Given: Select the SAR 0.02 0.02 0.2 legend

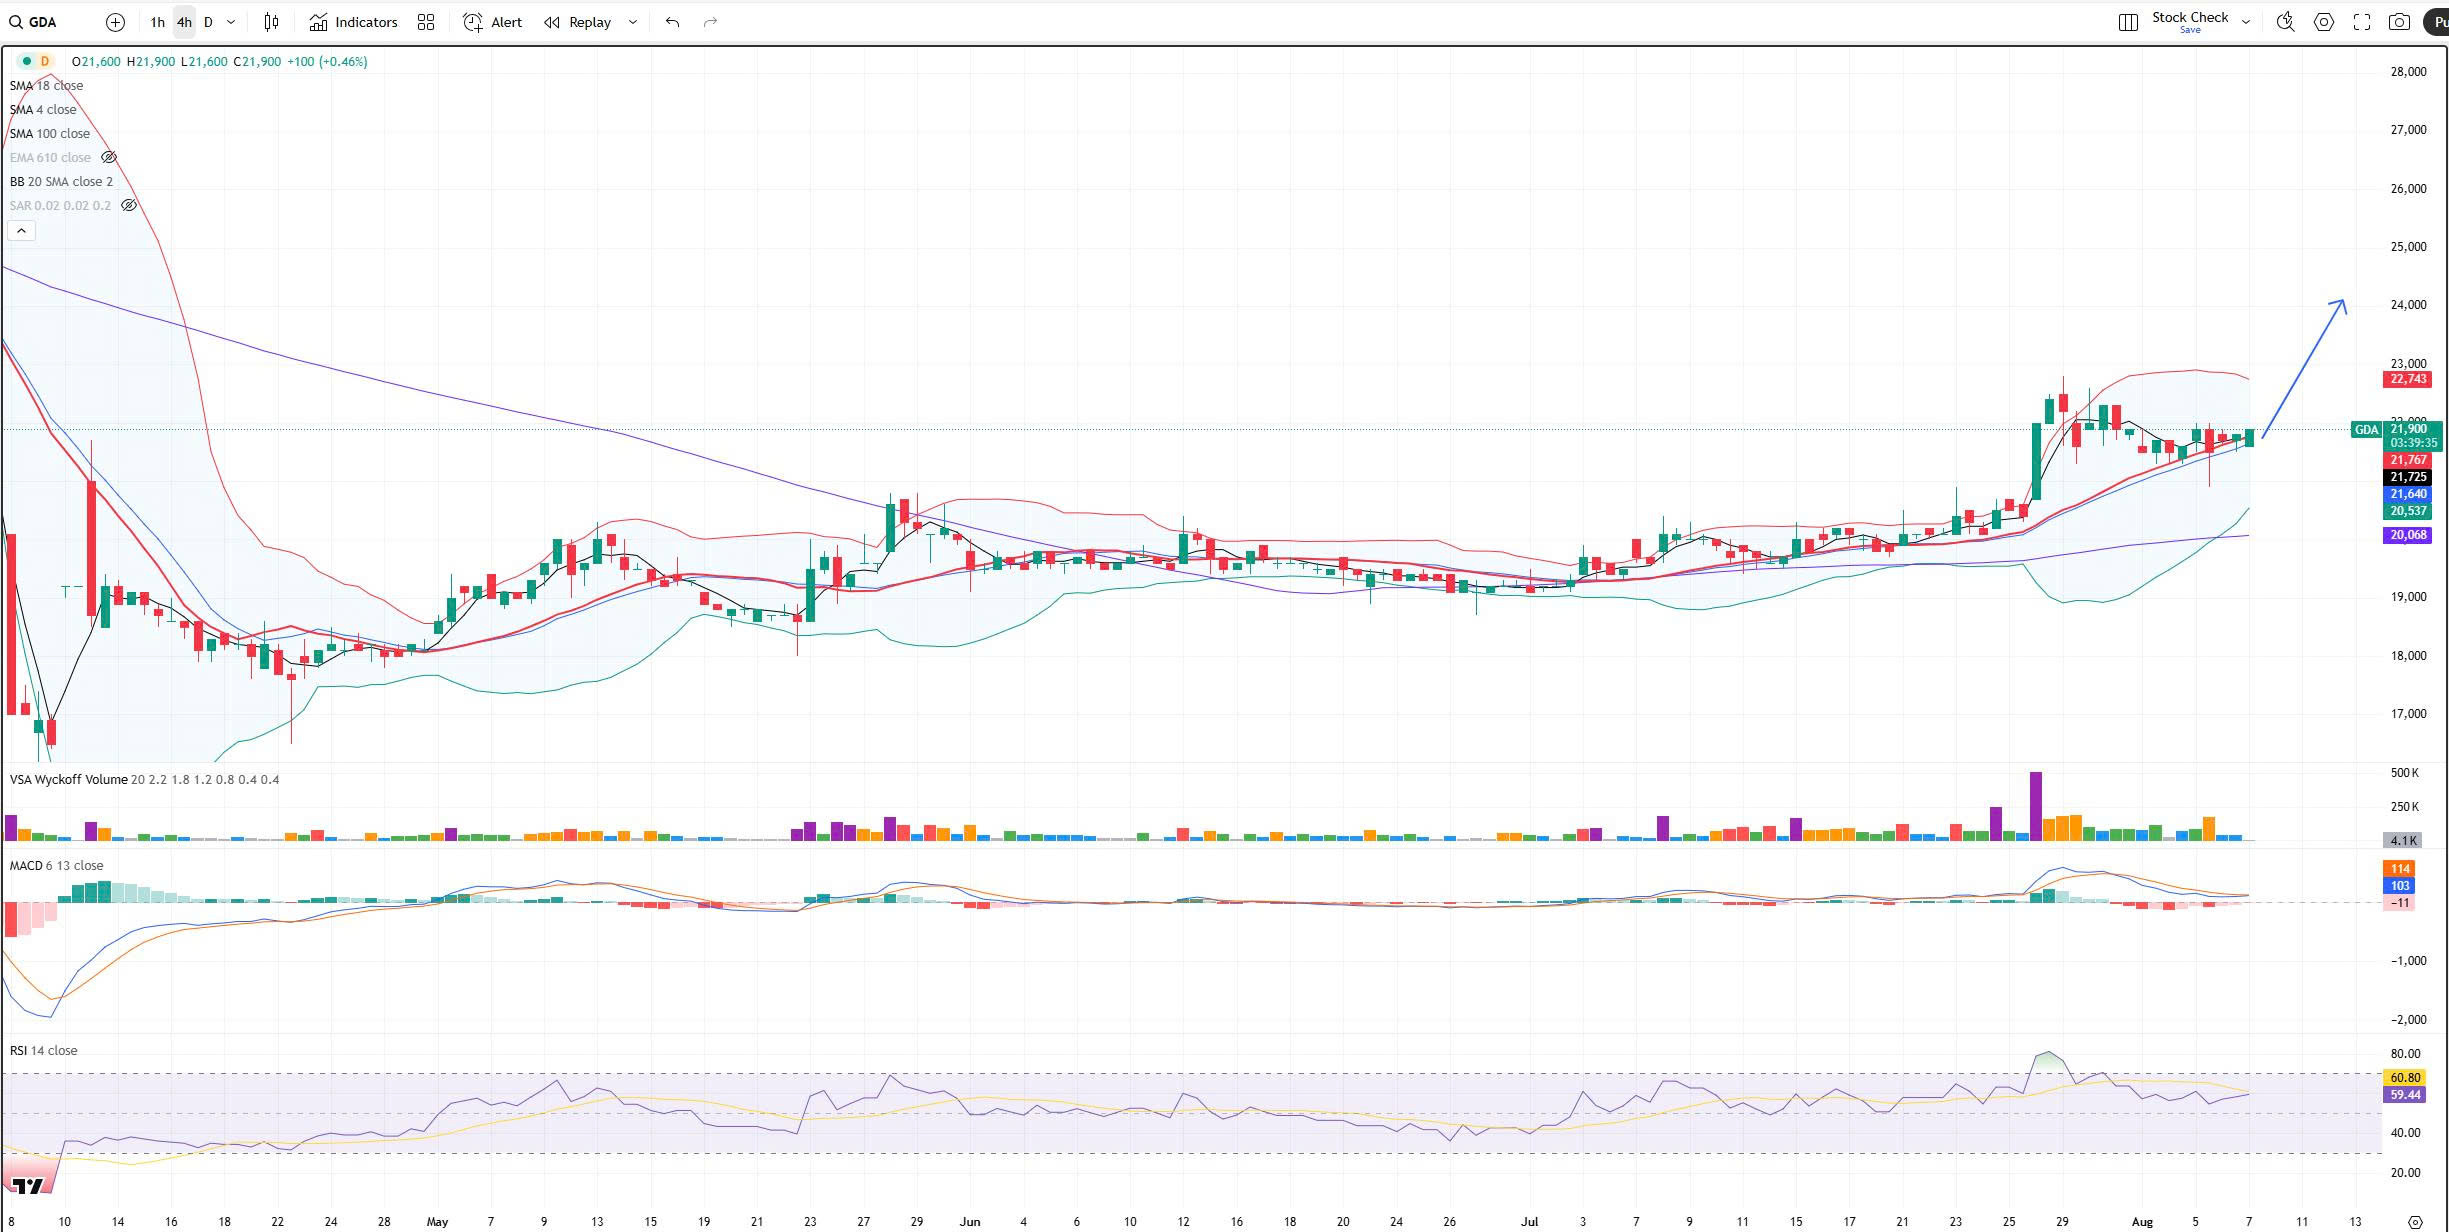Looking at the screenshot, I should (60, 205).
